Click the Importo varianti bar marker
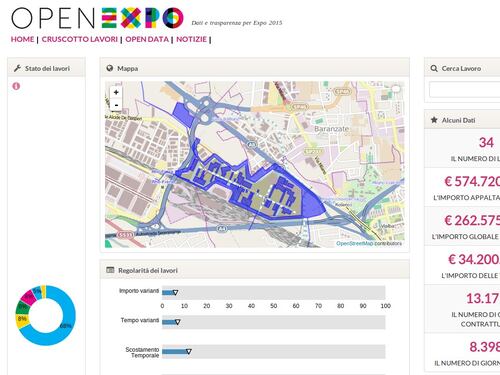The height and width of the screenshot is (375, 500). (175, 293)
